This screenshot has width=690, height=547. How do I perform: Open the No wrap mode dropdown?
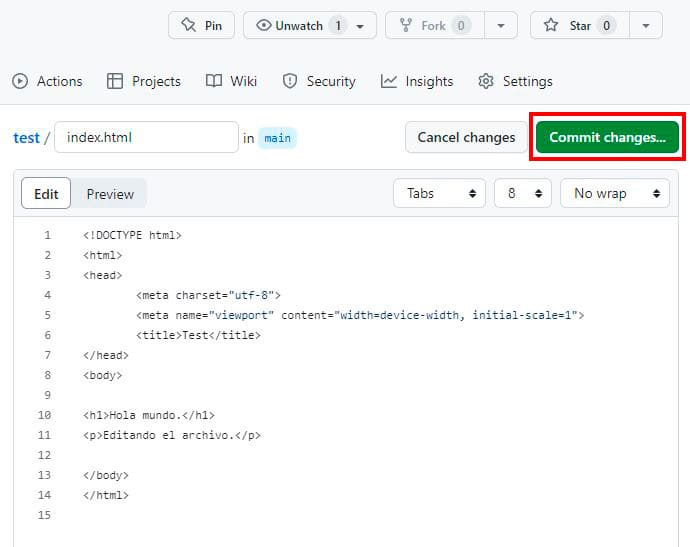614,193
